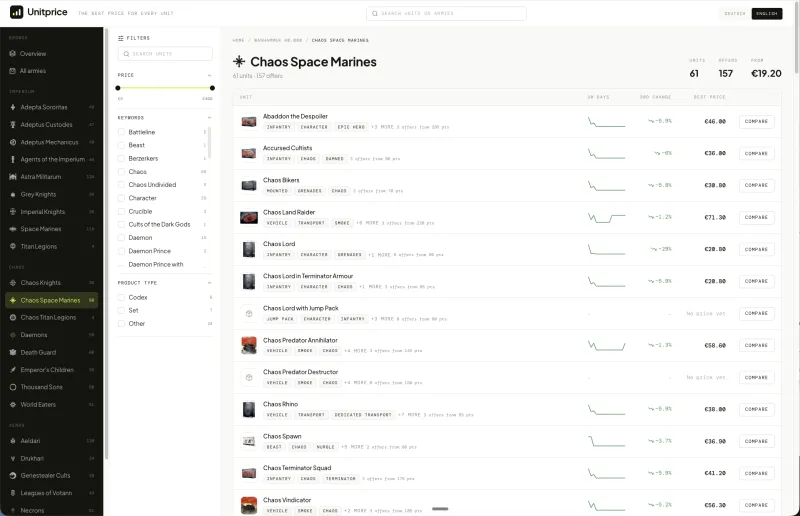Open Chaos Terminator Squad unit link
This screenshot has width=800, height=516.
click(x=297, y=468)
